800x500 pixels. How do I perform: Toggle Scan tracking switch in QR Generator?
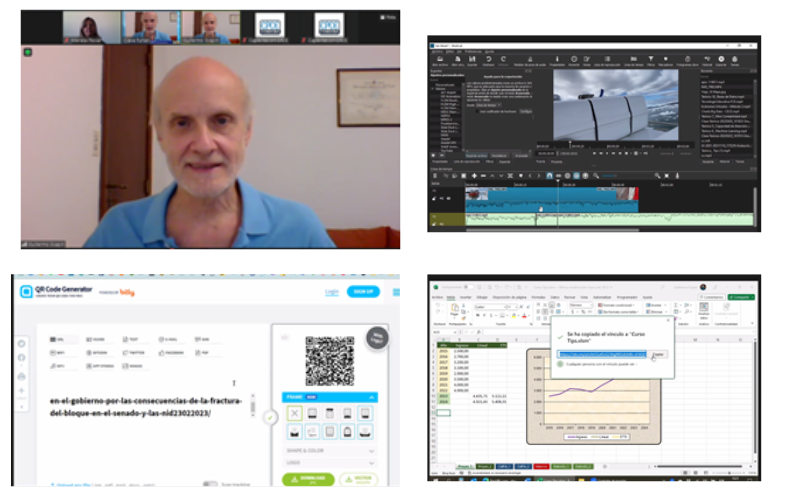click(x=210, y=484)
